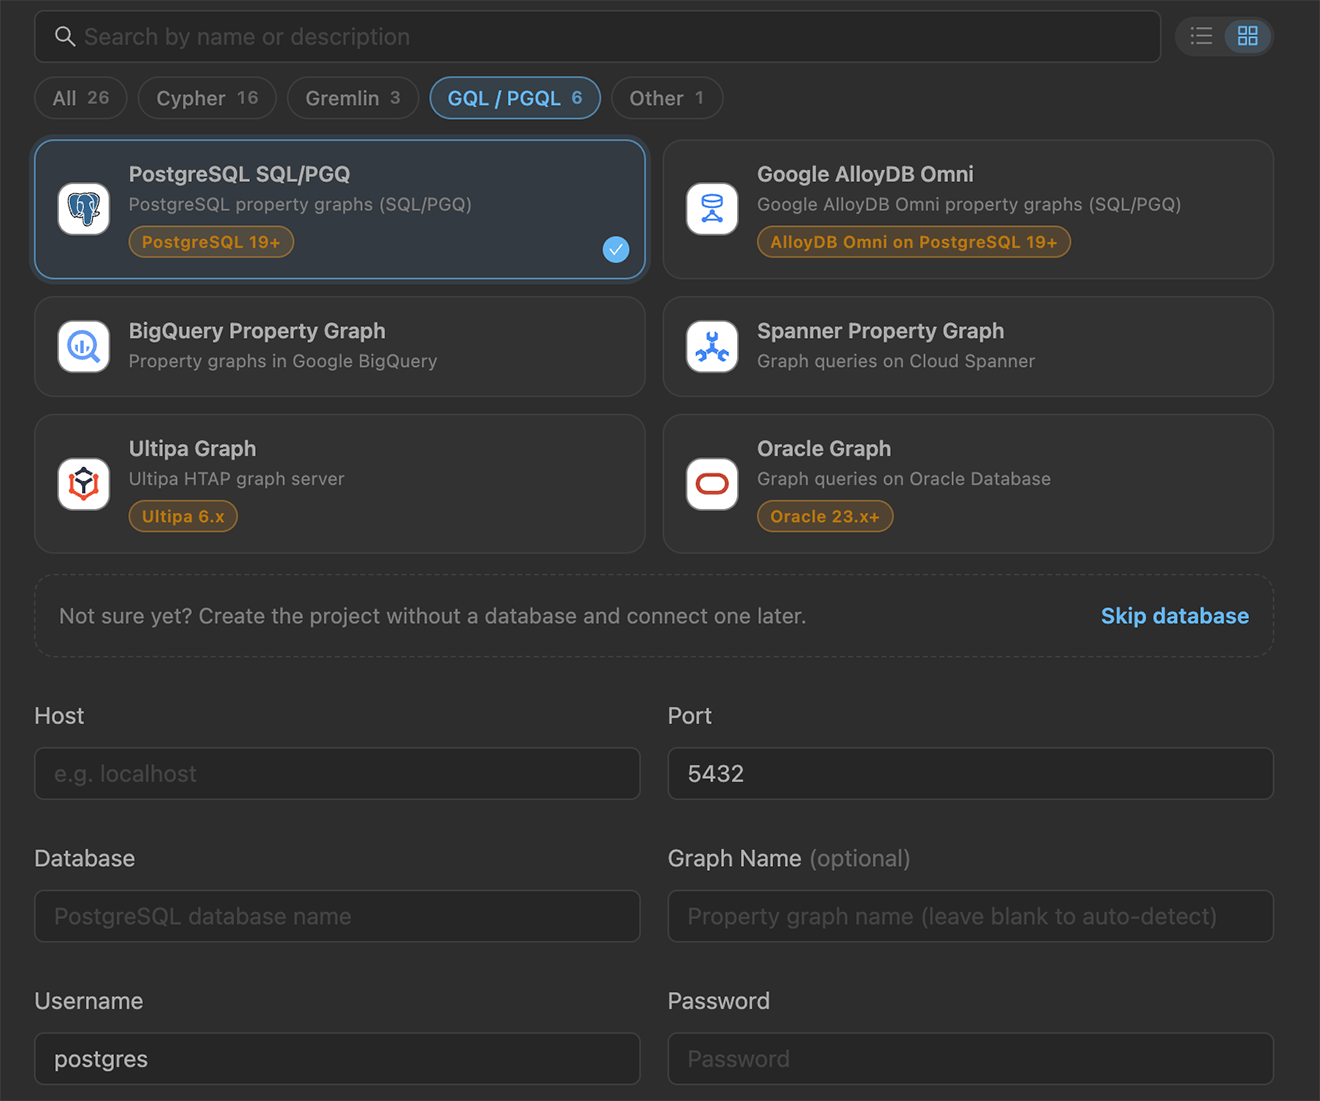Click 'Graph queries on Cloud Spanner' description
The height and width of the screenshot is (1101, 1320).
click(x=896, y=361)
